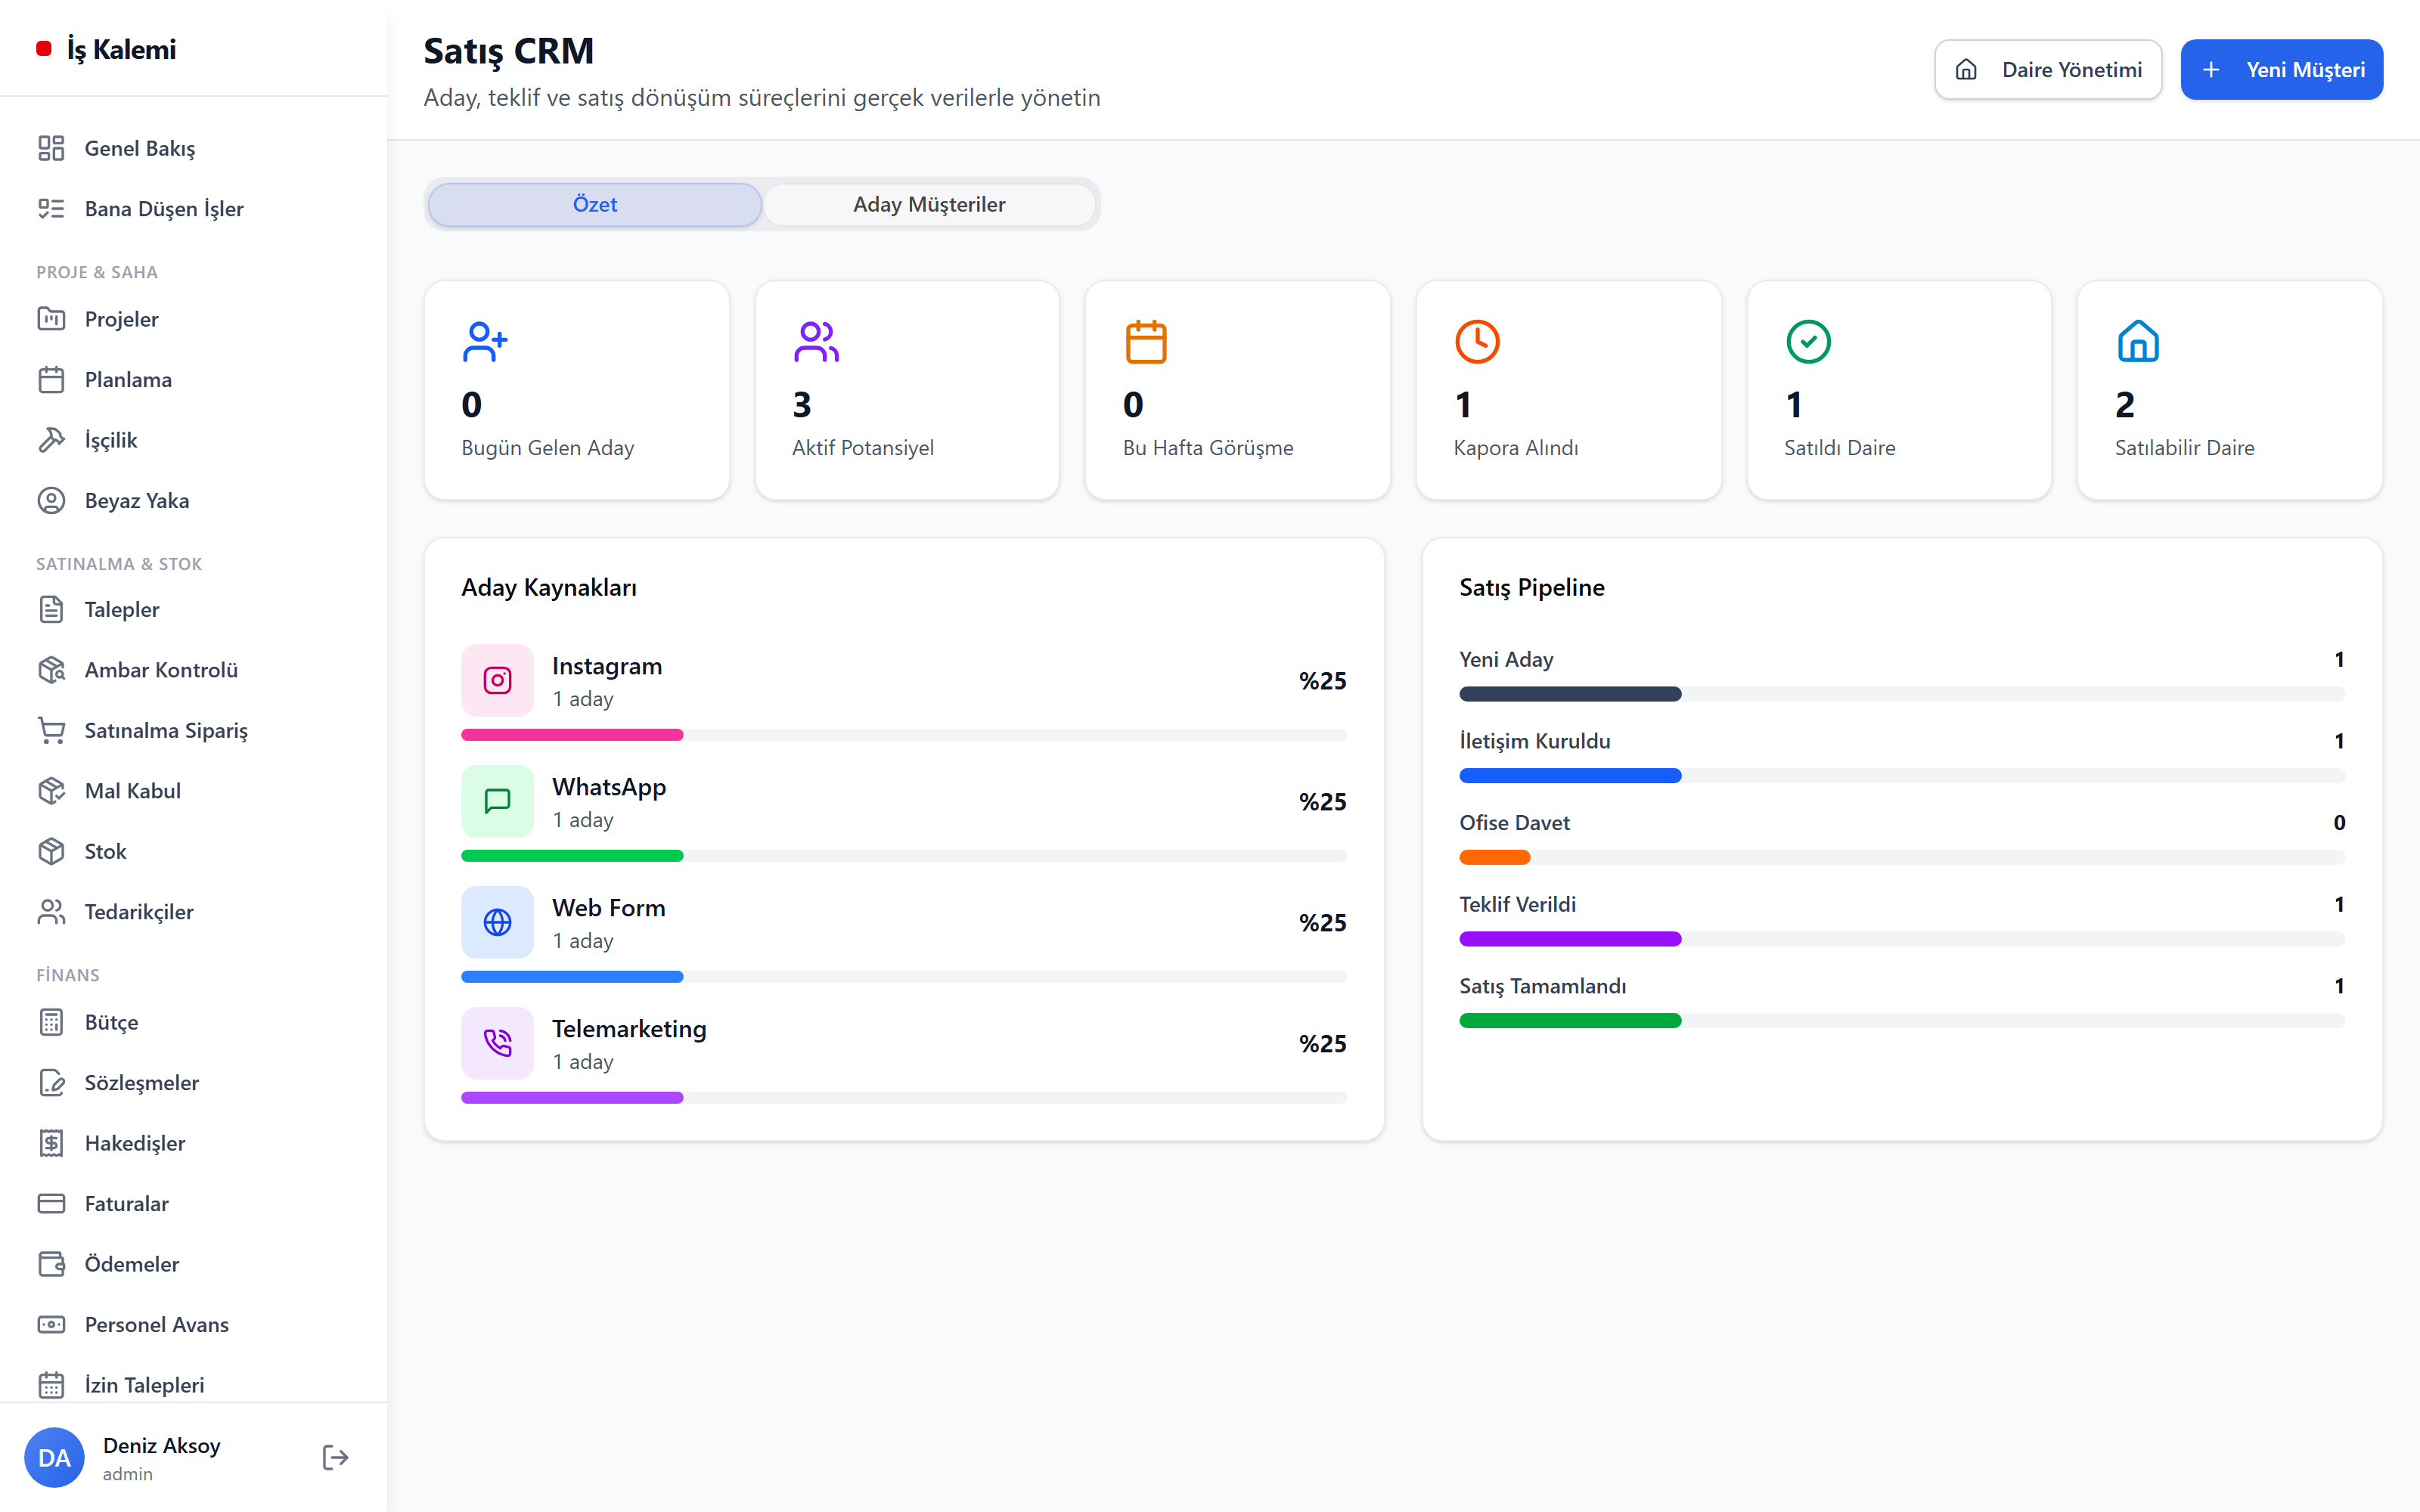Click the DA user avatar
The height and width of the screenshot is (1512, 2420).
(x=54, y=1457)
